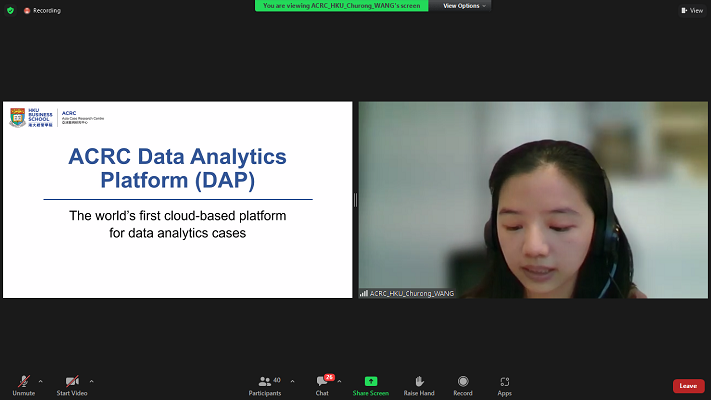
Task: Expand video settings arrow beside Start Video
Action: 91,381
